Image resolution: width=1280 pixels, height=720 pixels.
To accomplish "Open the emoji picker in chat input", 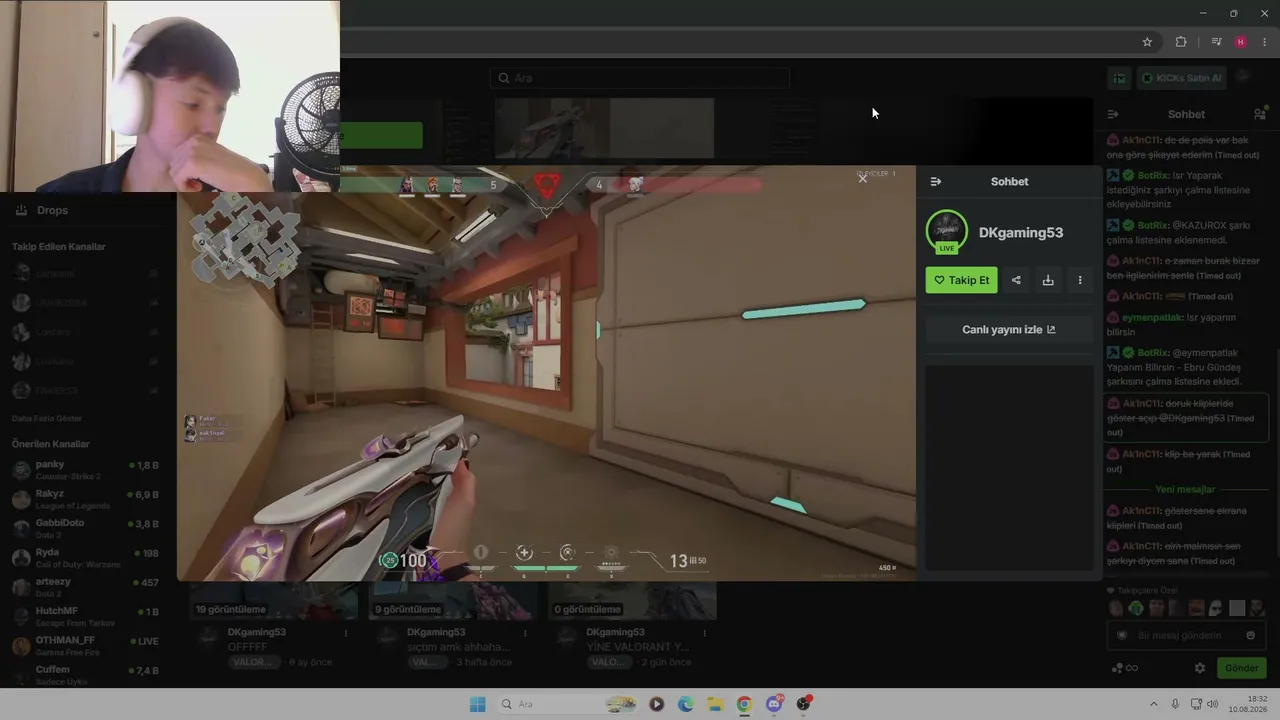I will point(1250,635).
